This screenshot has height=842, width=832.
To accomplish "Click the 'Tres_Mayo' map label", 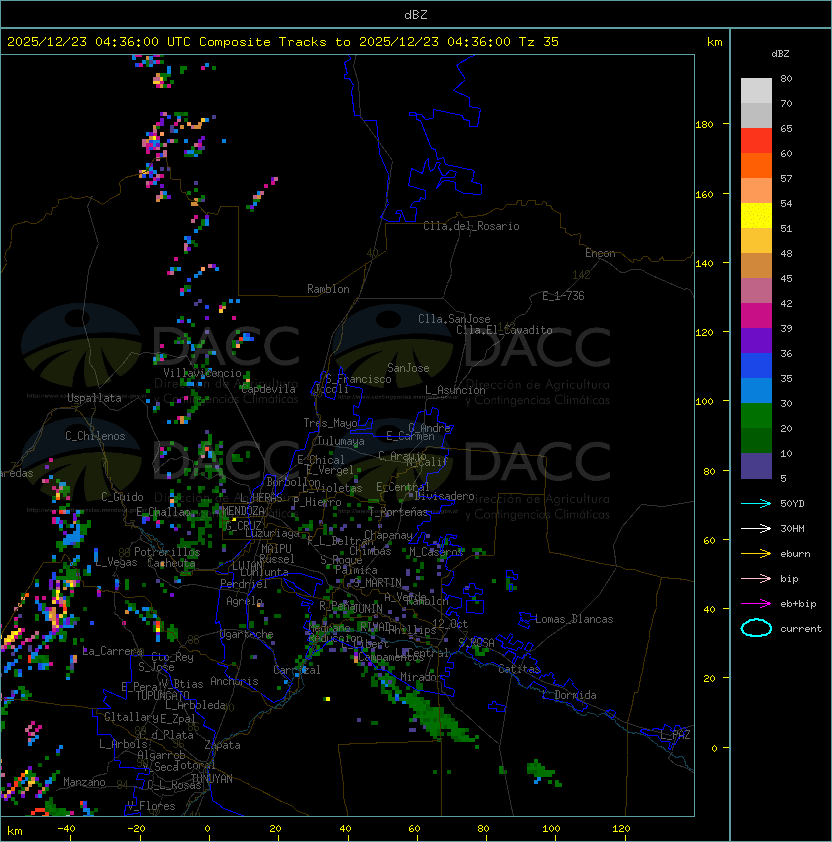I will point(330,423).
